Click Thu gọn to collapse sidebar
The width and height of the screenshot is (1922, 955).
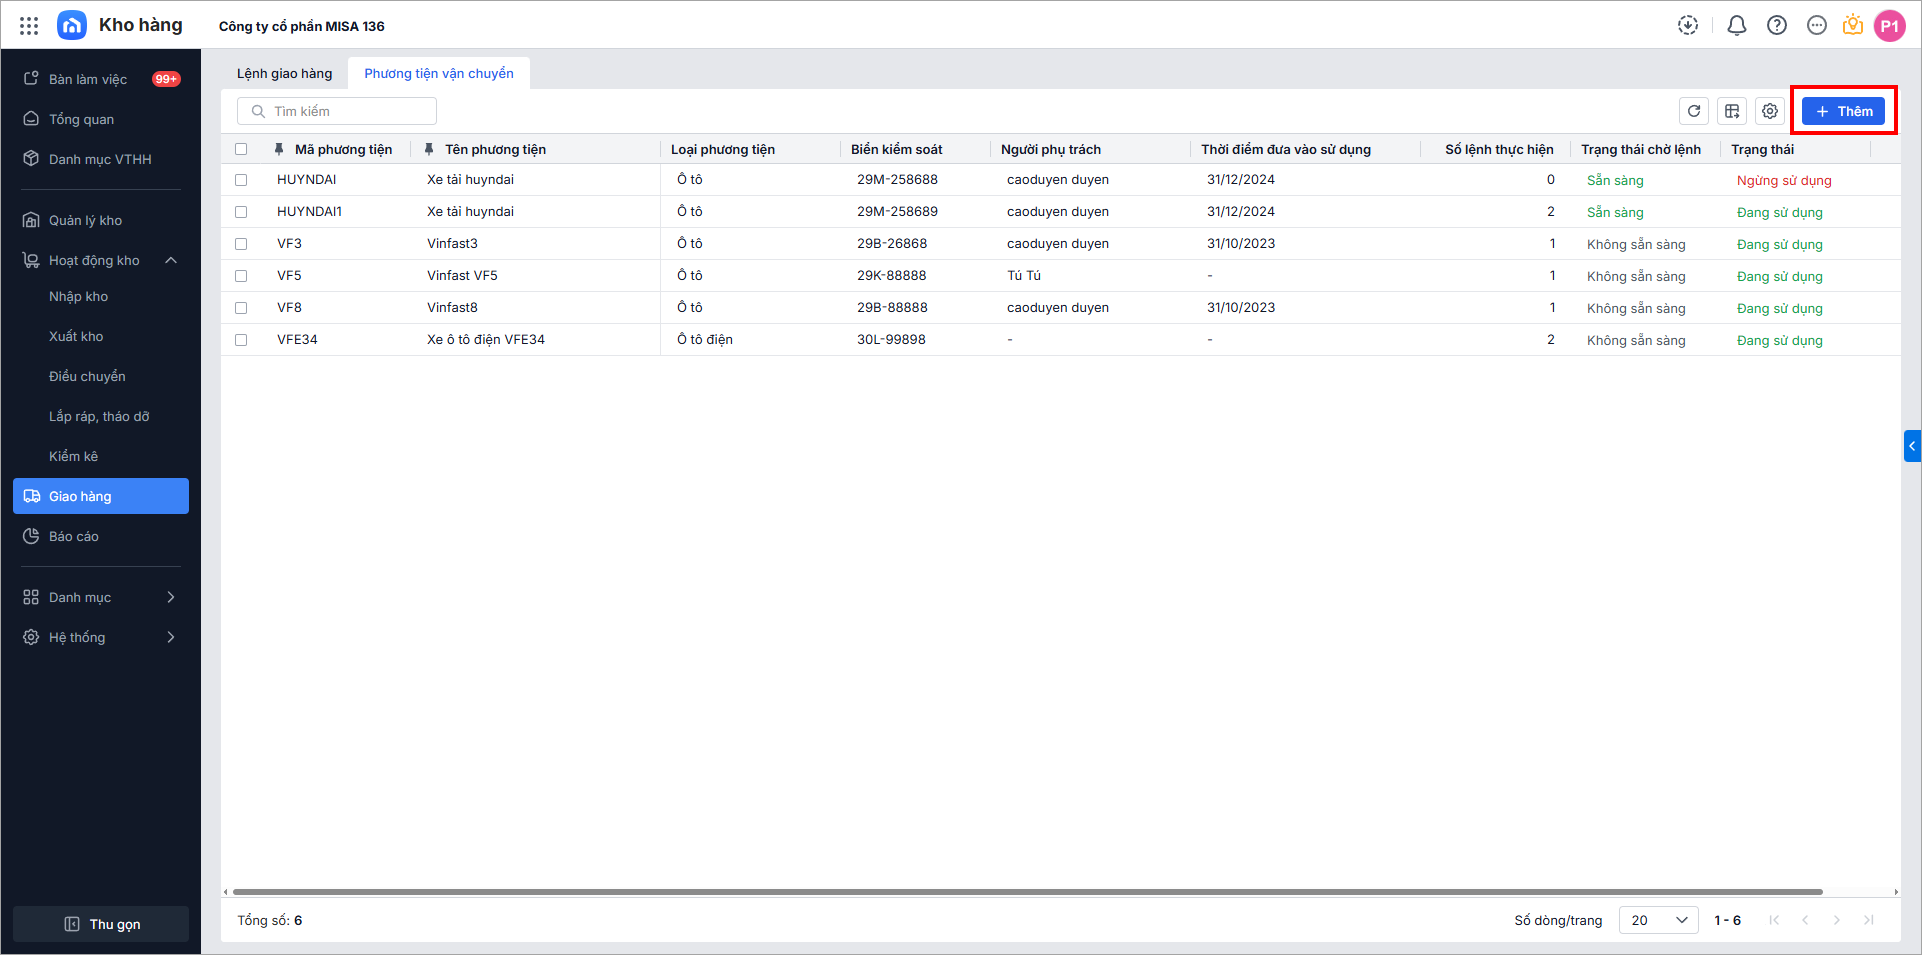101,924
